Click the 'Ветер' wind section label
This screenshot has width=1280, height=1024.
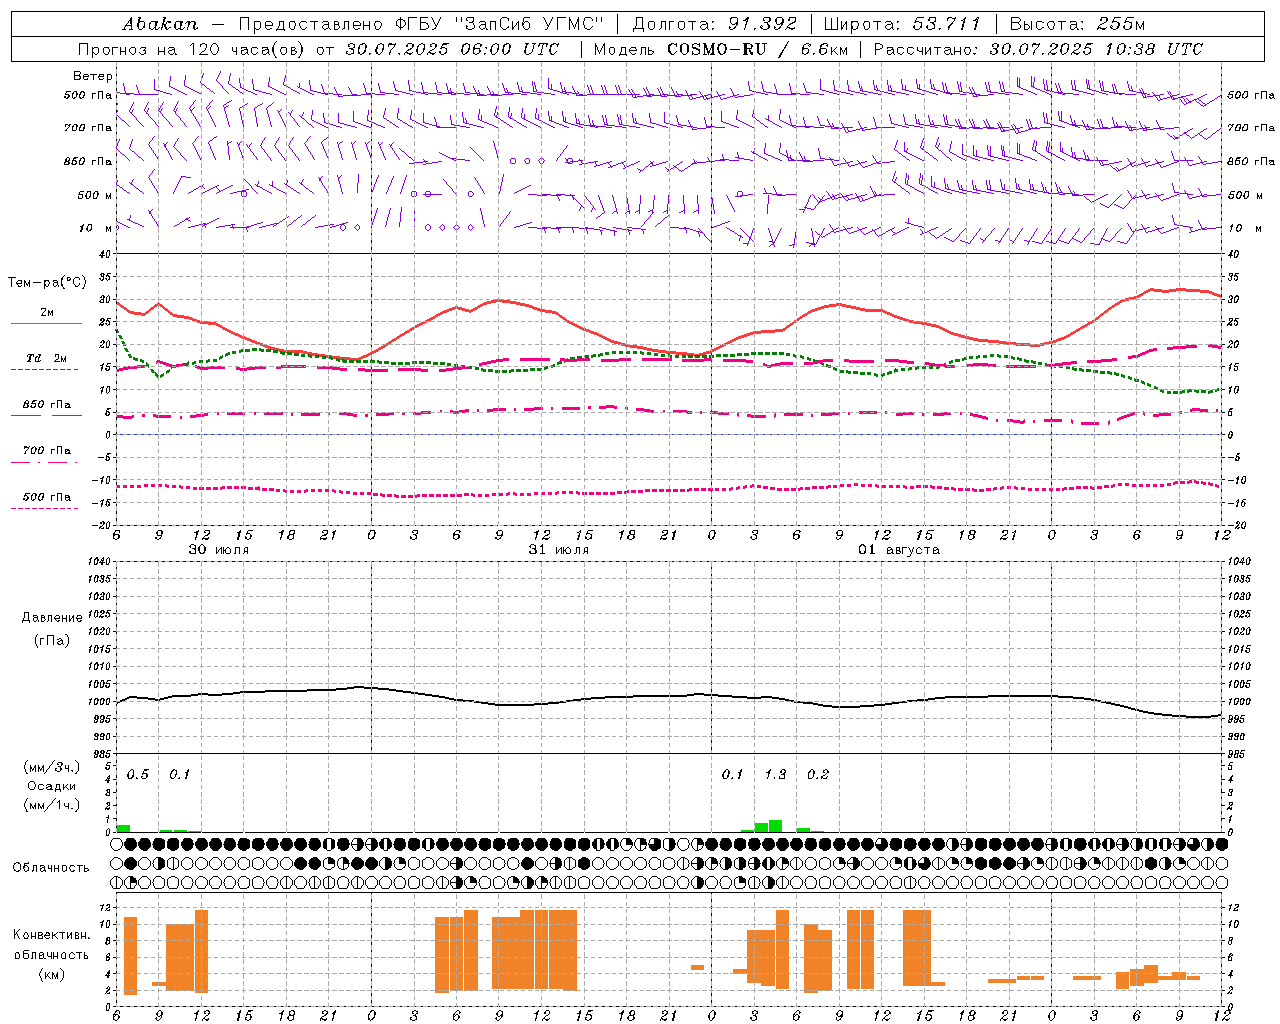point(92,76)
